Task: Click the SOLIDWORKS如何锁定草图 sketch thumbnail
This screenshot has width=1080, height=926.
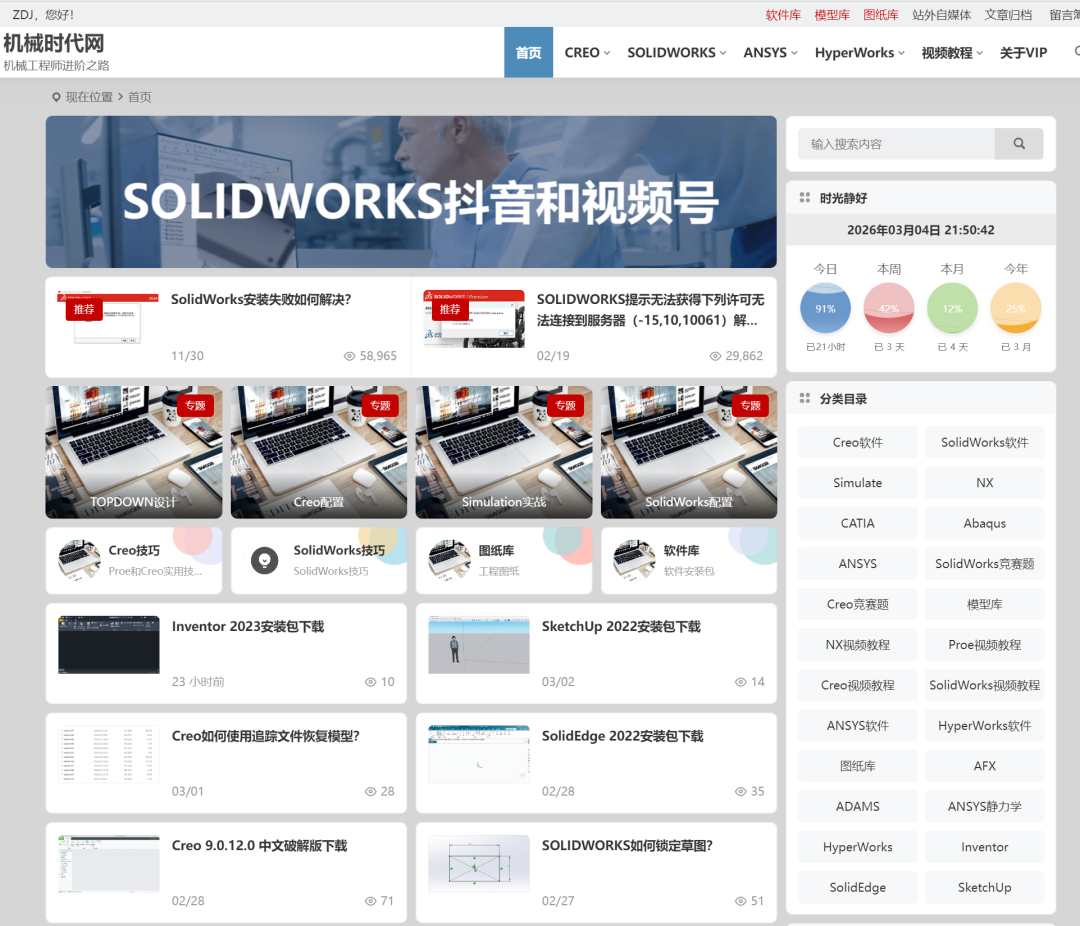Action: [x=479, y=864]
